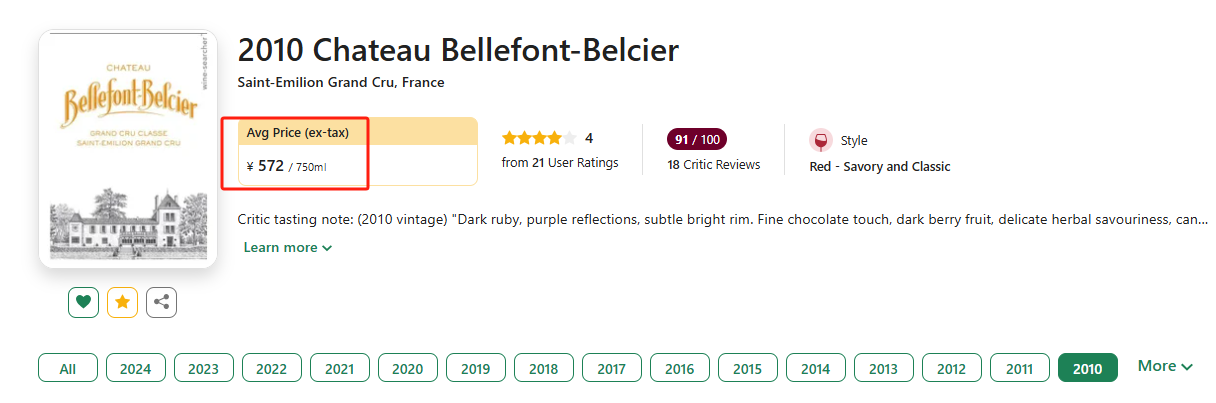Screen dimensions: 1216x403
Task: Open the More vintages dropdown
Action: [1165, 367]
